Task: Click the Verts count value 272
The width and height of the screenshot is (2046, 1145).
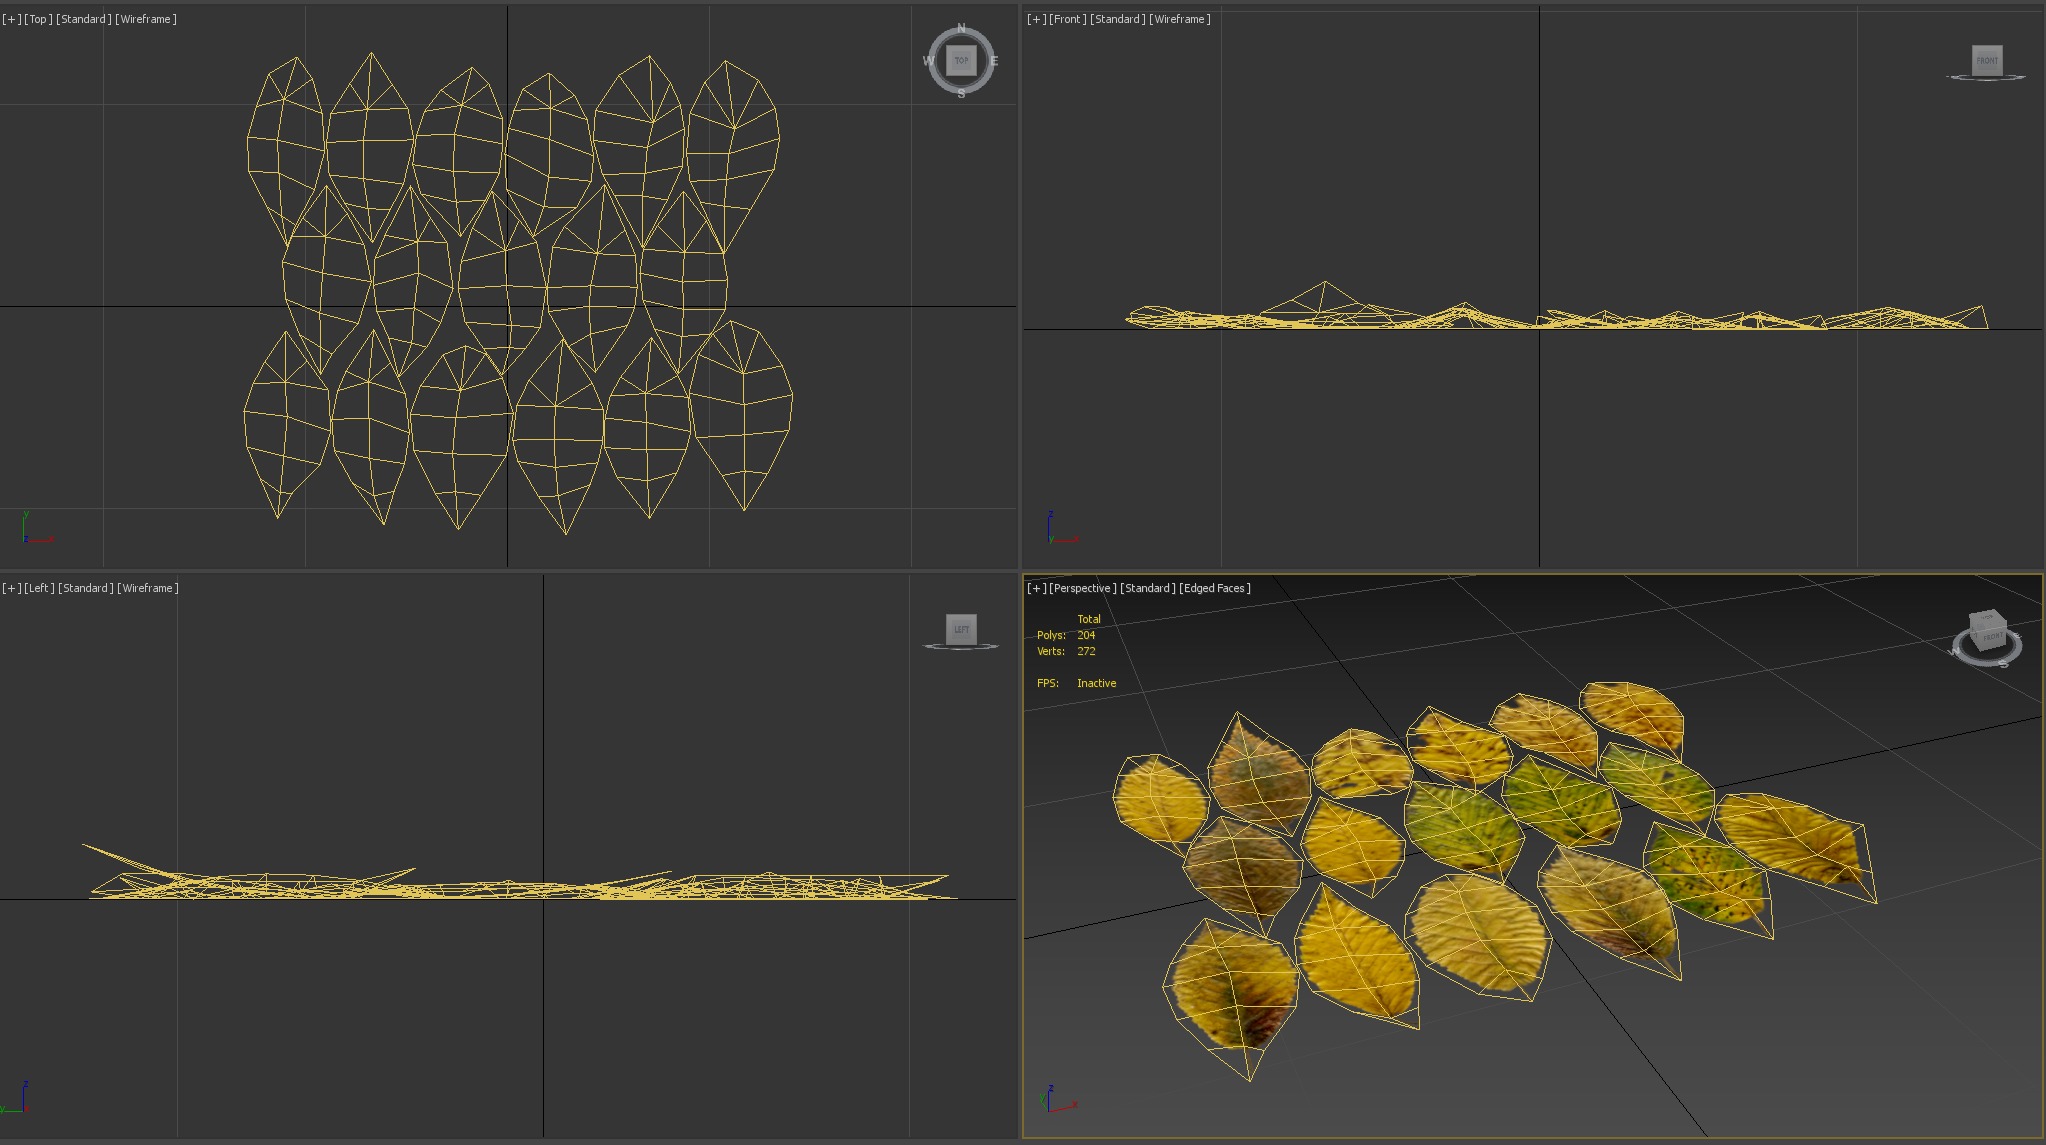Action: (1086, 651)
